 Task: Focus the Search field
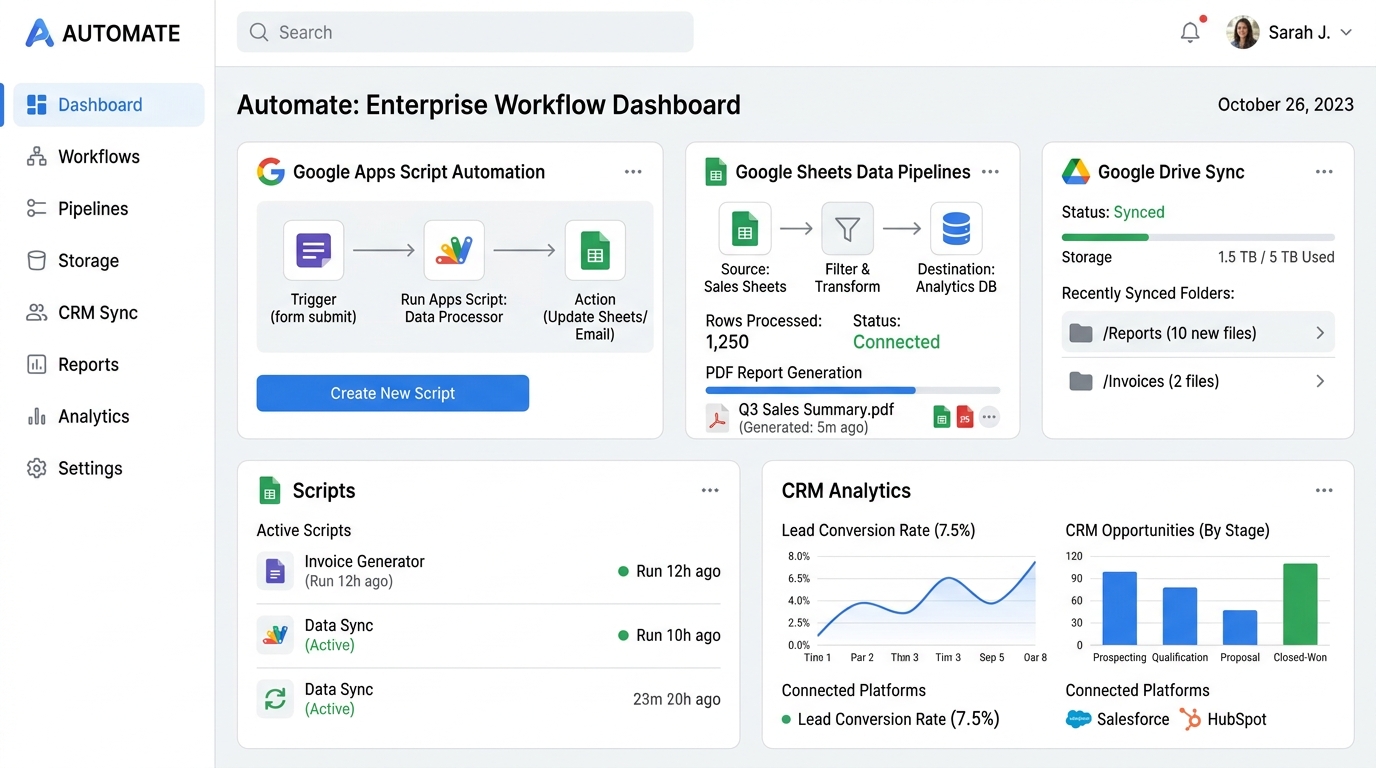tap(465, 32)
